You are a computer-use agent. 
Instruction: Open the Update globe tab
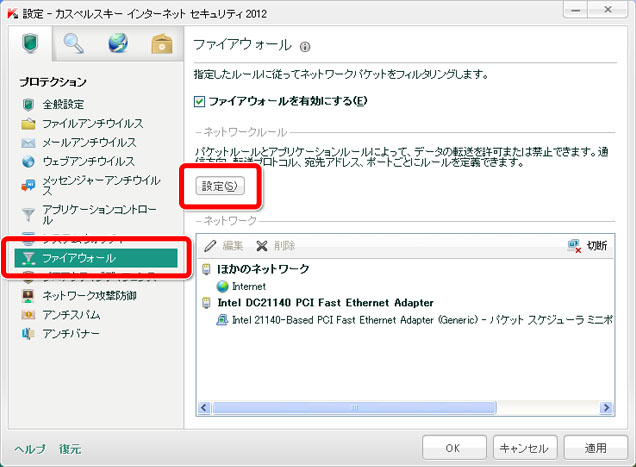(118, 43)
